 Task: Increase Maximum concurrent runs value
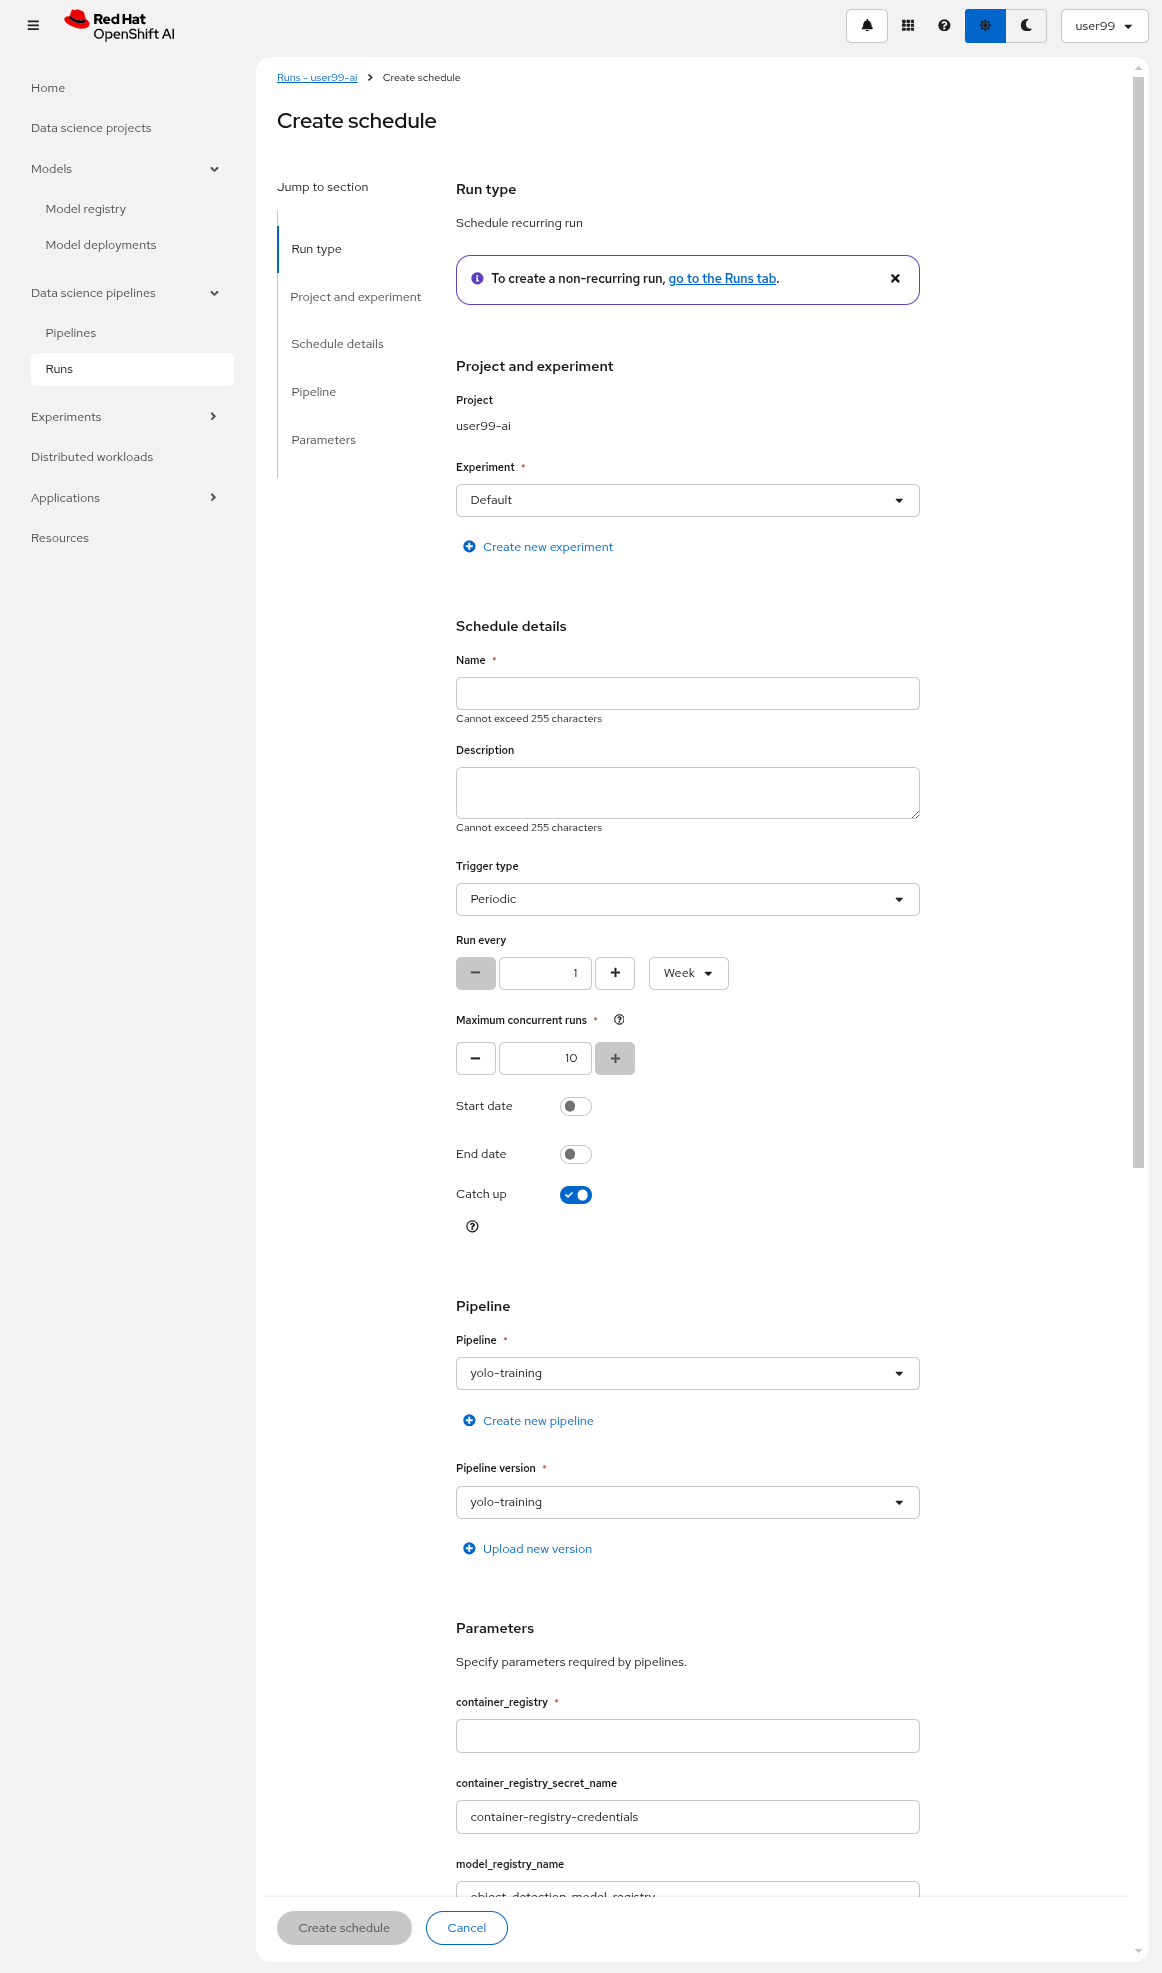pyautogui.click(x=615, y=1059)
